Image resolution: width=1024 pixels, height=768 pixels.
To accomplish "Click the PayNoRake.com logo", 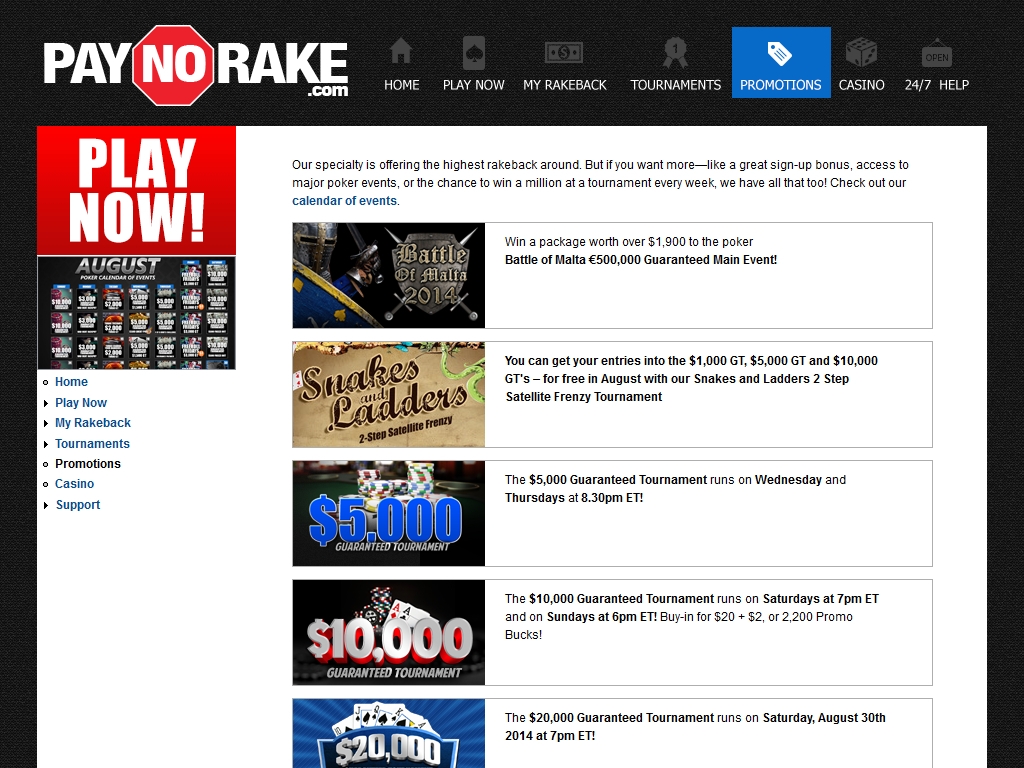I will pos(196,64).
